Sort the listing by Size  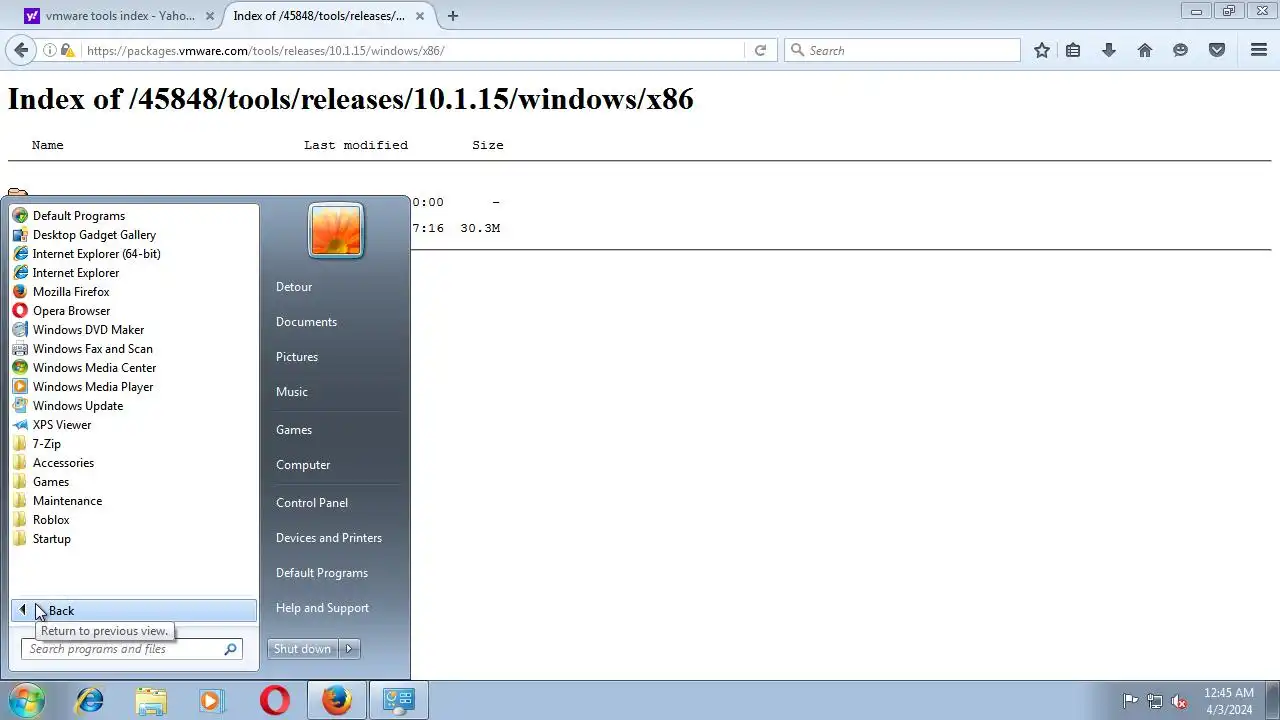[488, 145]
